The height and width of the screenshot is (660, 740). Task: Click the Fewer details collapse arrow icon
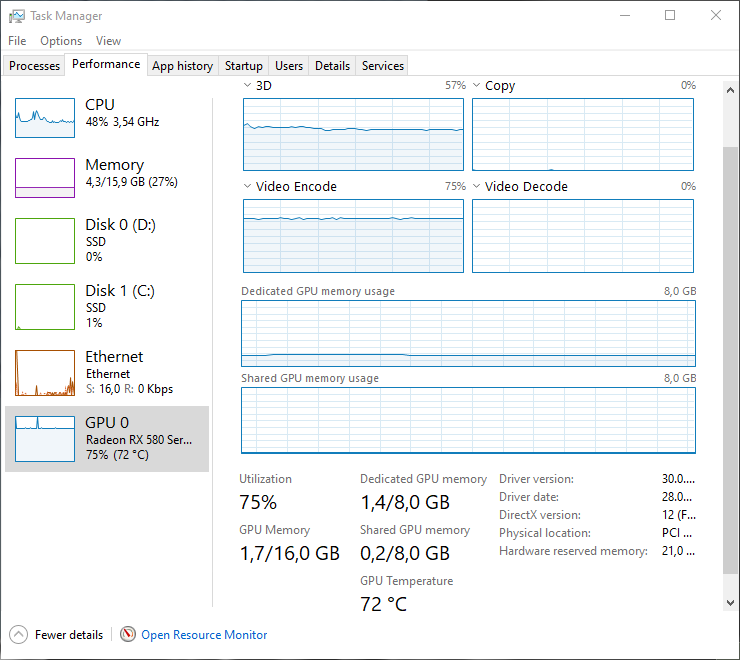[18, 635]
